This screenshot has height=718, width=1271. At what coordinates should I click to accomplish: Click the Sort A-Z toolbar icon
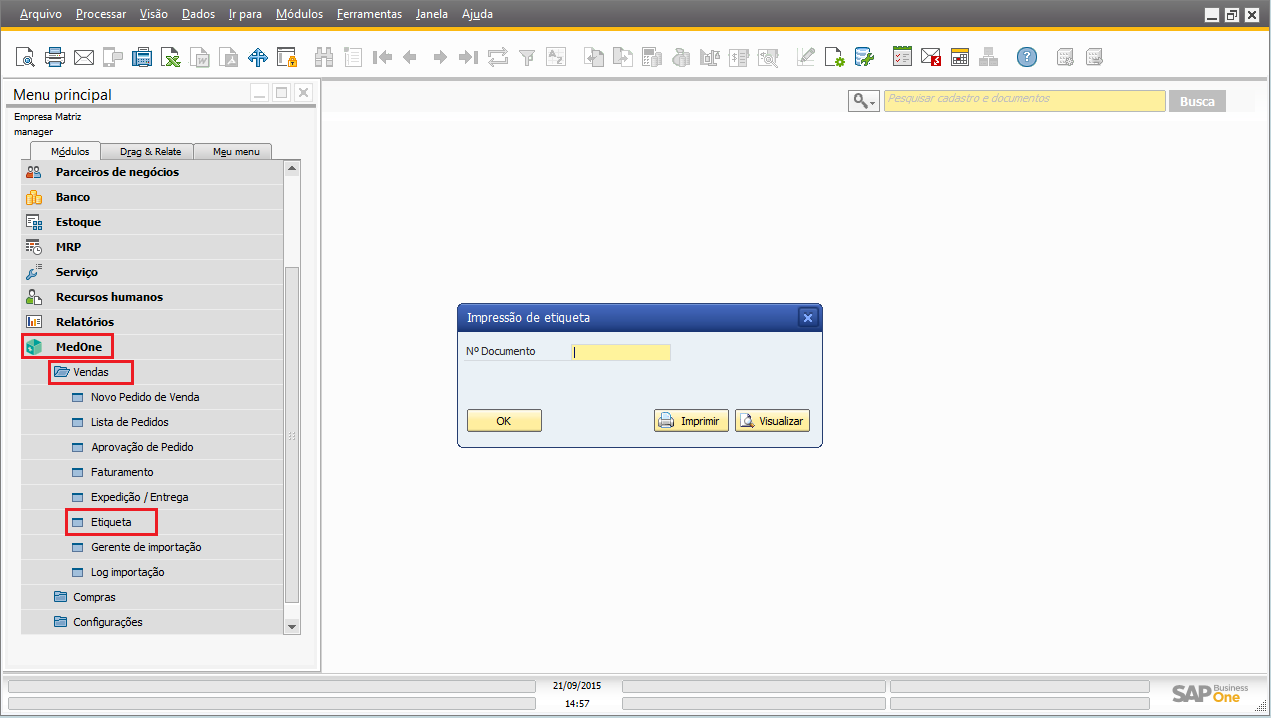555,57
